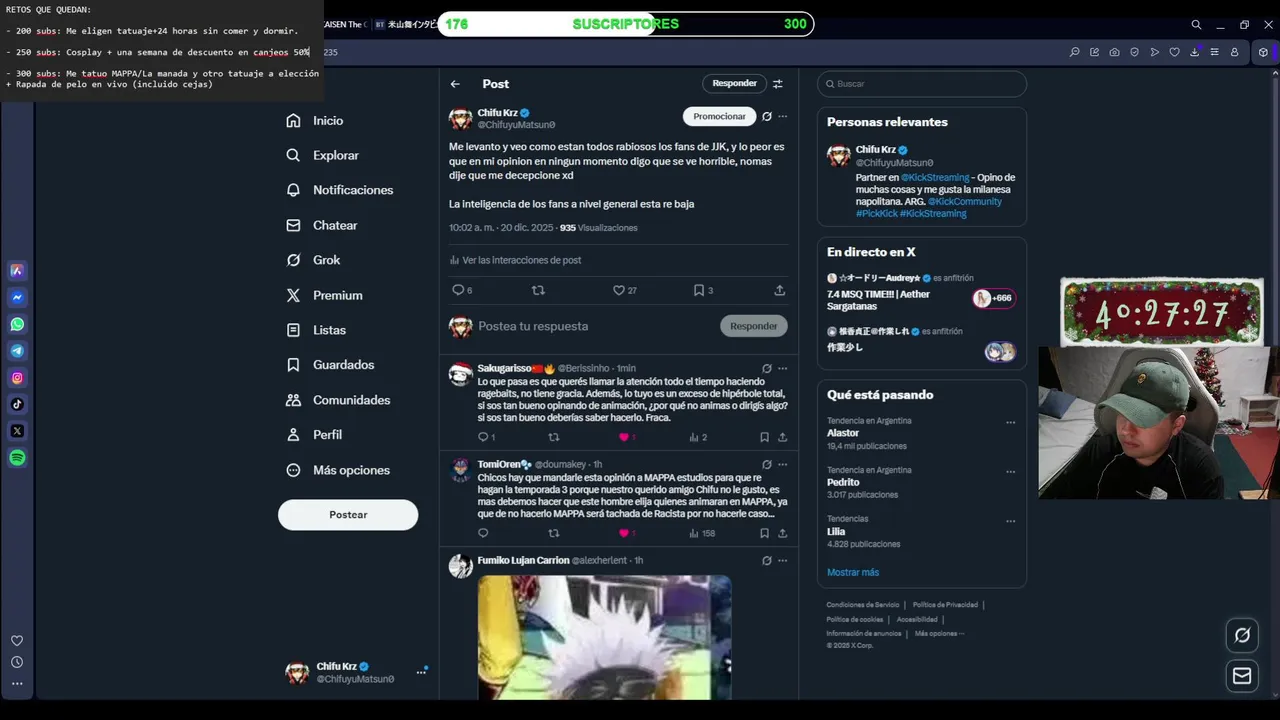
Task: Open the floating Grok button at bottom right
Action: 1242,635
